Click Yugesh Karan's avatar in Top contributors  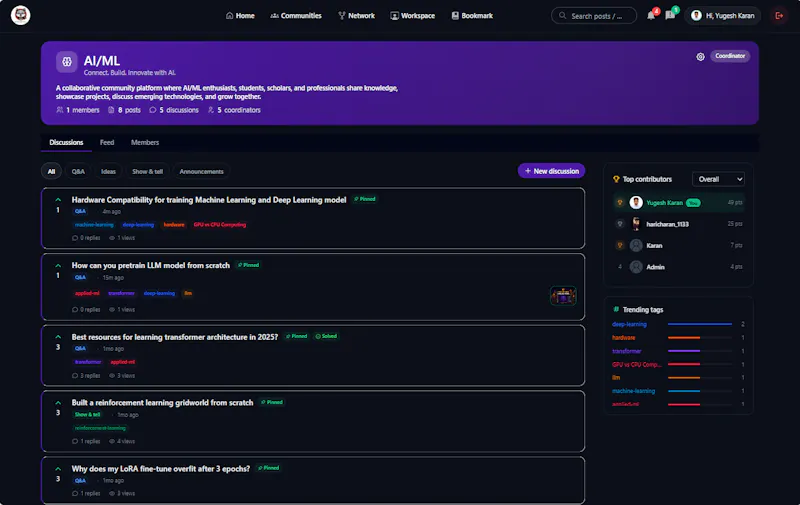pyautogui.click(x=636, y=203)
